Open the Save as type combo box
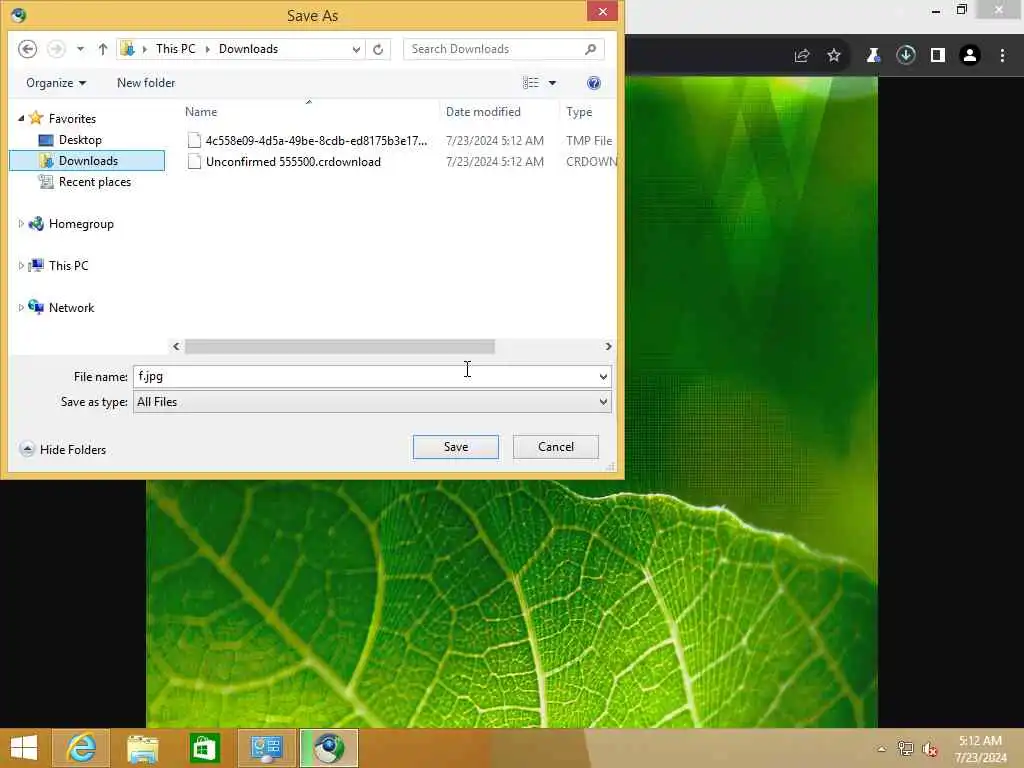 [372, 402]
